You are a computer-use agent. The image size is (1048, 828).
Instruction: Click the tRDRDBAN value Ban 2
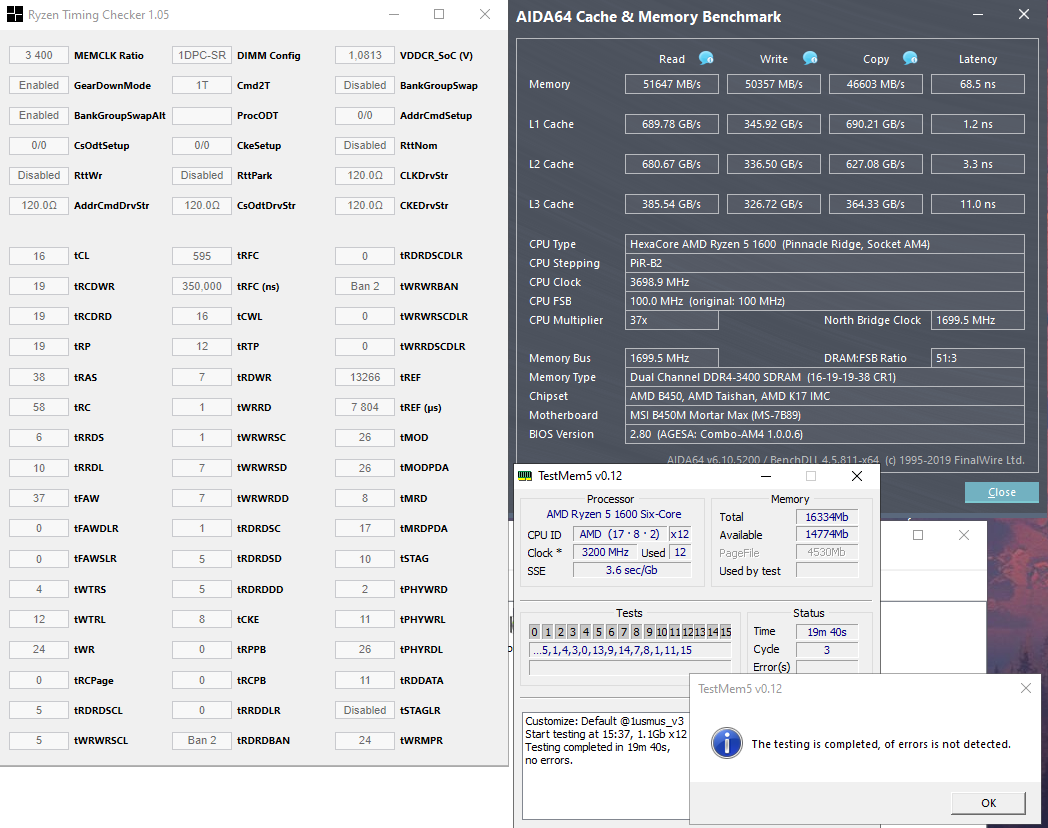tap(202, 740)
